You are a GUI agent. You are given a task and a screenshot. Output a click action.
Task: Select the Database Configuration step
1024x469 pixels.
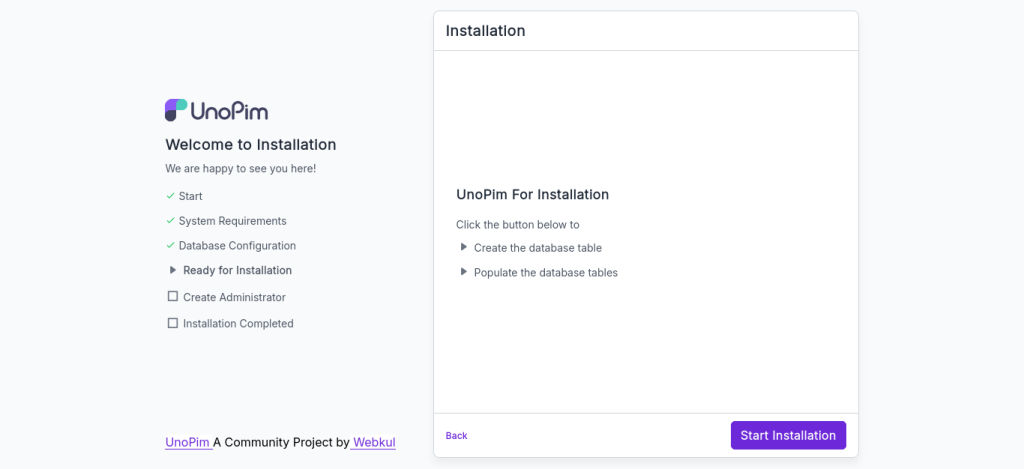pyautogui.click(x=237, y=246)
